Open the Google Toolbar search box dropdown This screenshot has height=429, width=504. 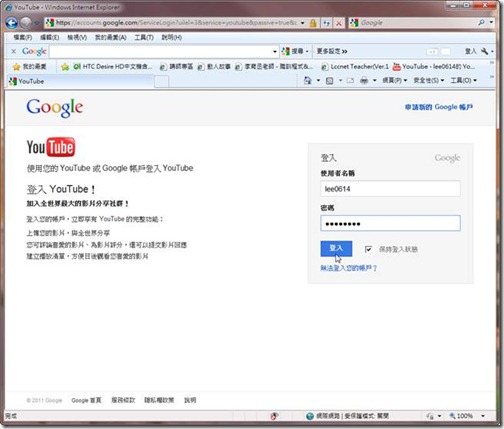click(275, 52)
